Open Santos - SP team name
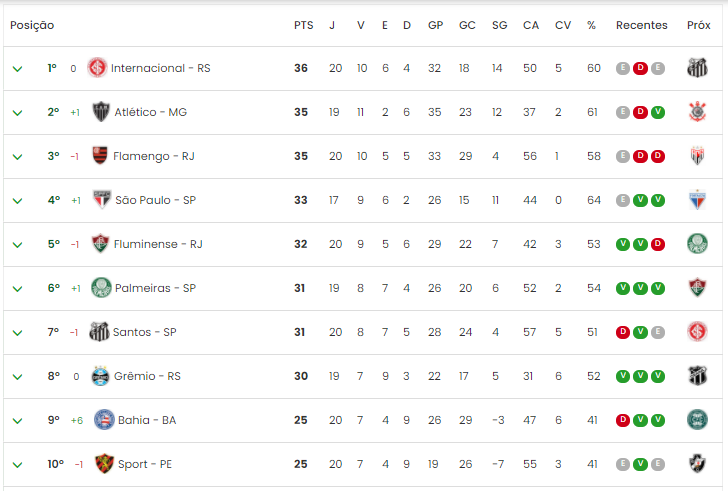The image size is (728, 491). pos(145,332)
